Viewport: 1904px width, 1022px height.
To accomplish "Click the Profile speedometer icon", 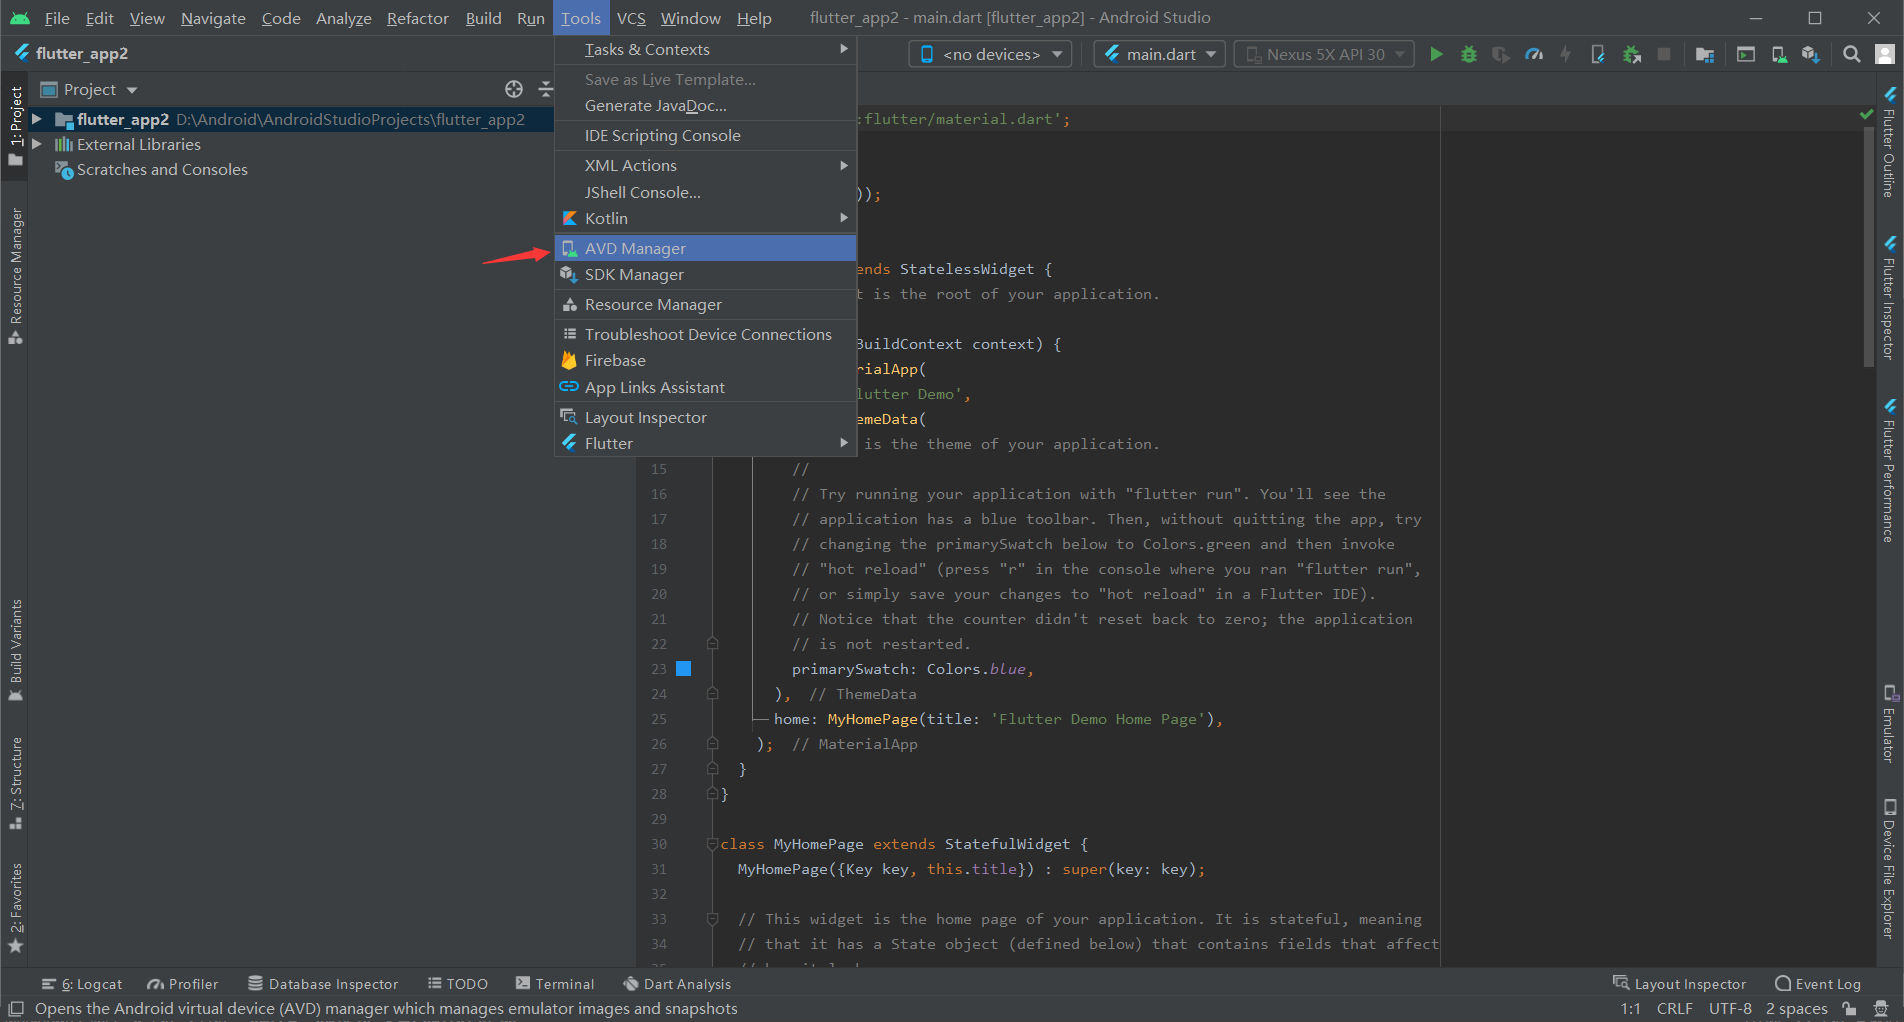I will (1534, 54).
